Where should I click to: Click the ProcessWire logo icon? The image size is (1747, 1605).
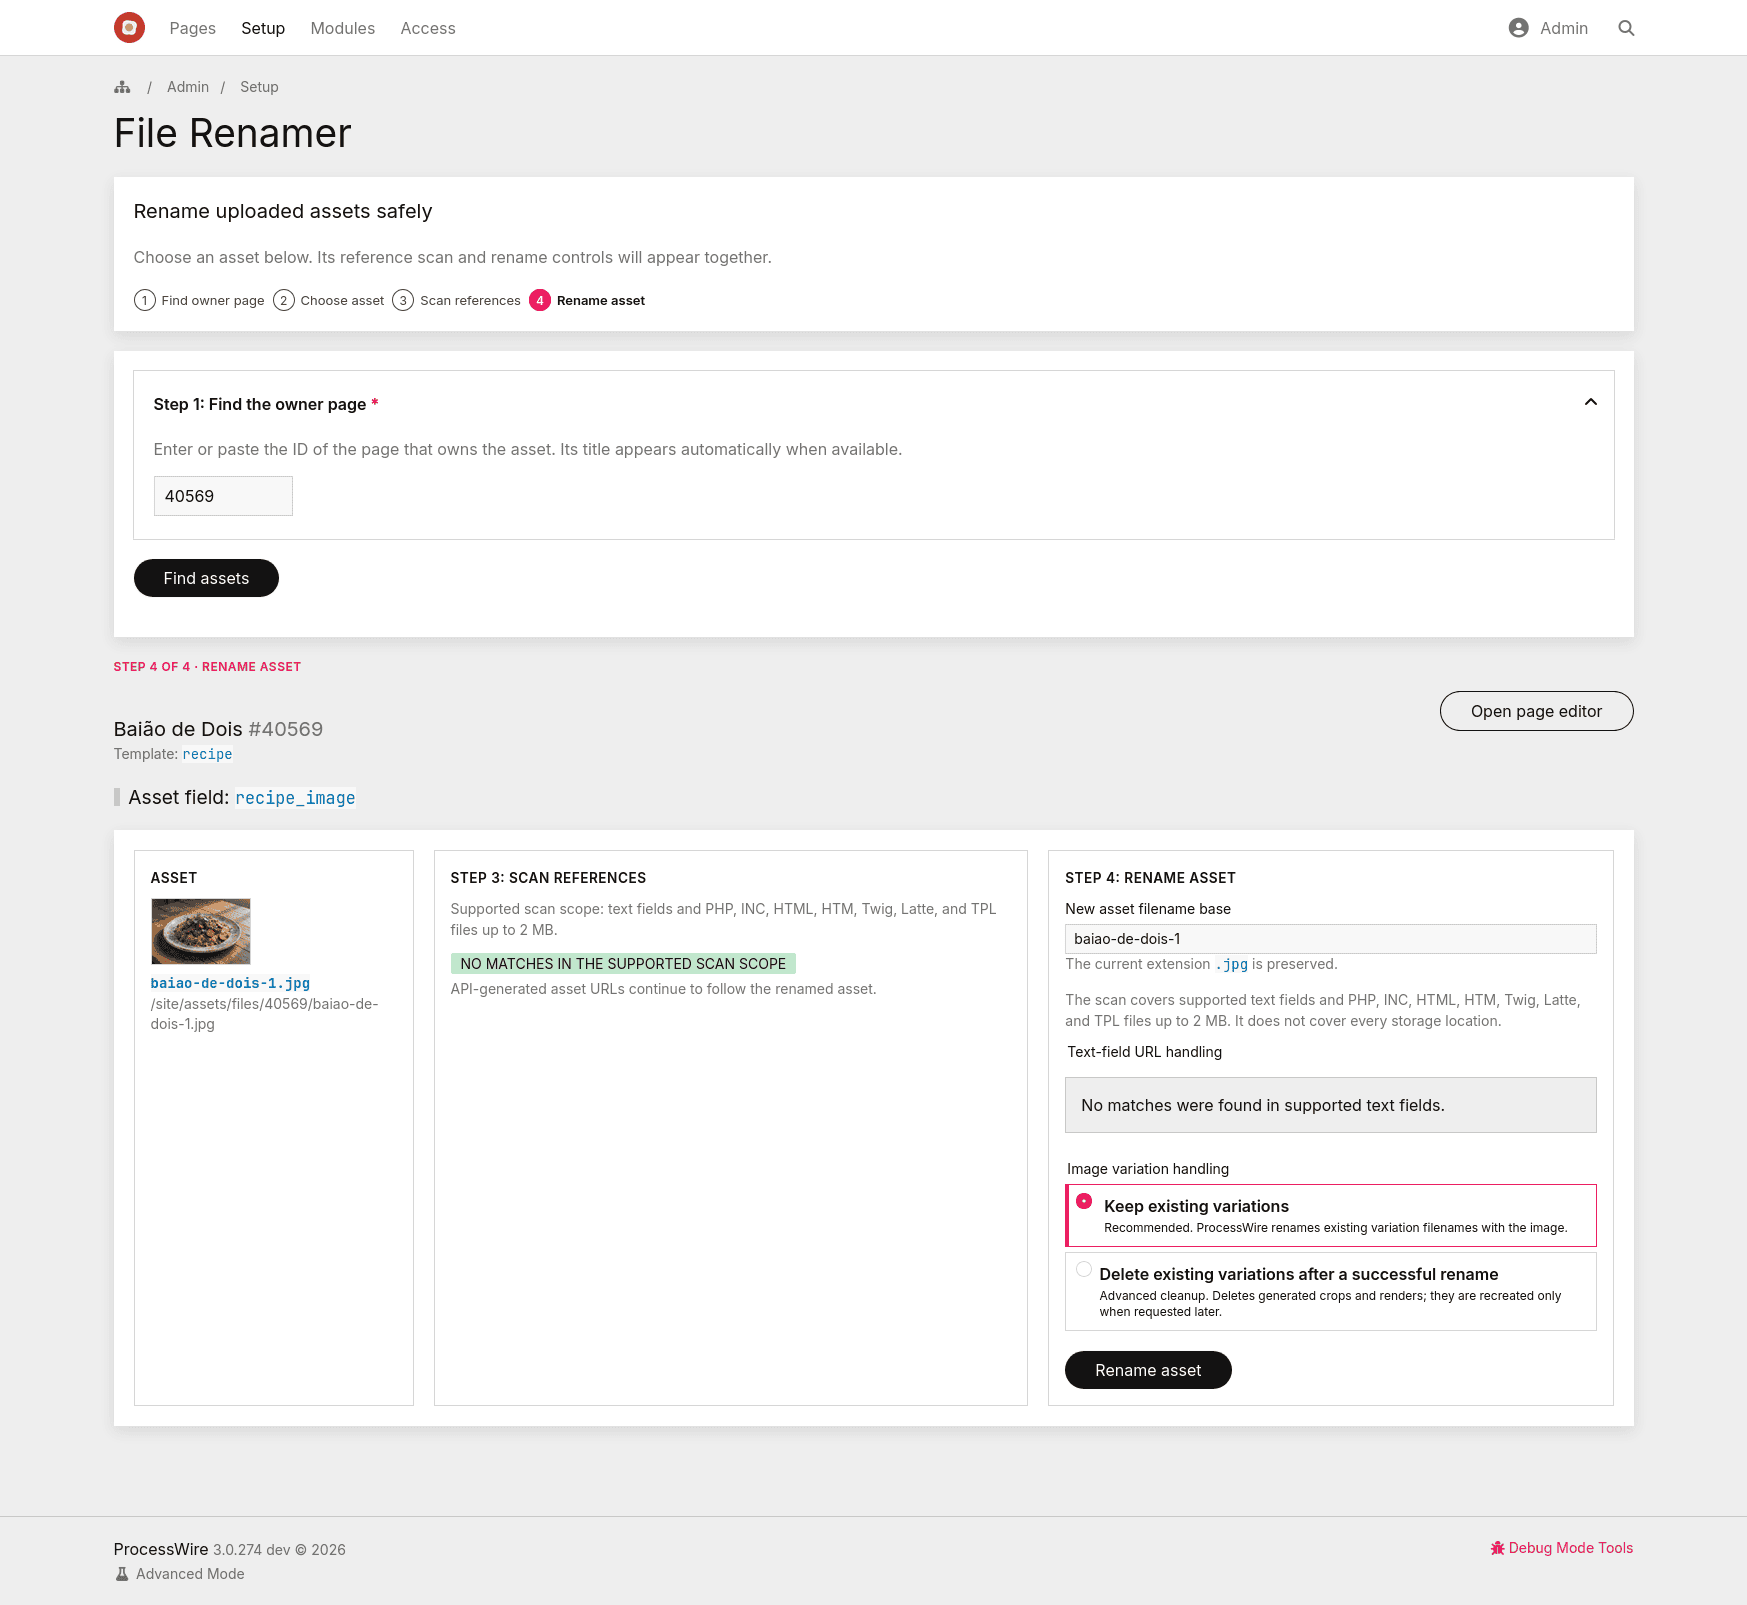click(129, 28)
